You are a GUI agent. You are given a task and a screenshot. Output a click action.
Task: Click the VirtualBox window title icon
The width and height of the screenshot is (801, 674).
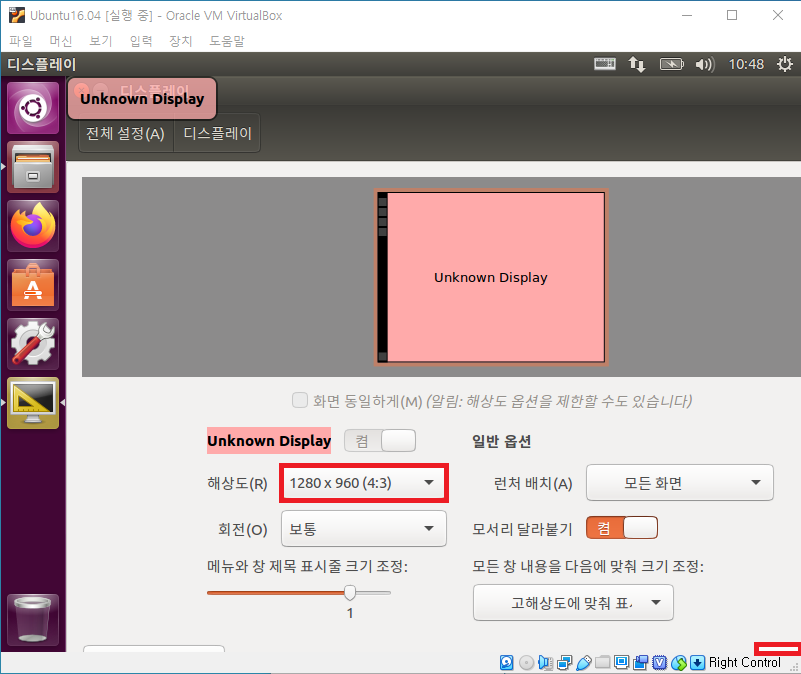click(17, 15)
